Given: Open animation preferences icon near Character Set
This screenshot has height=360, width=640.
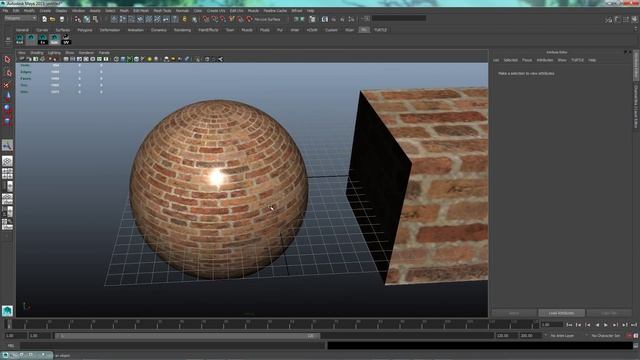Looking at the screenshot, I should click(636, 336).
